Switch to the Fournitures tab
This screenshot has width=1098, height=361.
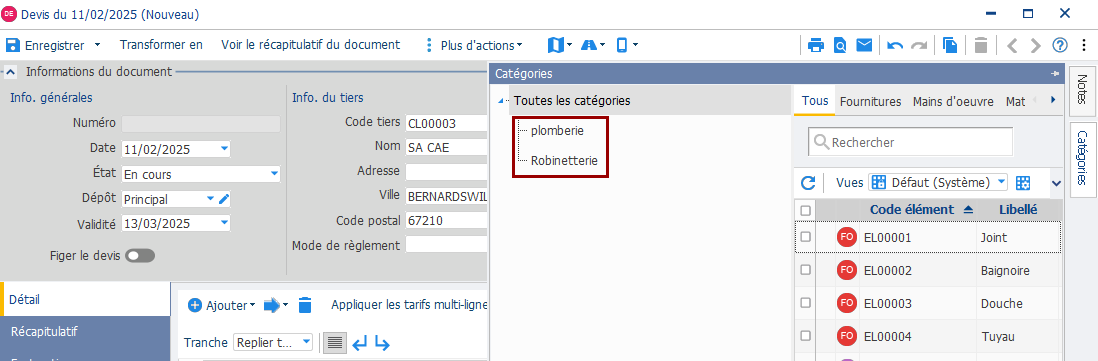tap(870, 101)
